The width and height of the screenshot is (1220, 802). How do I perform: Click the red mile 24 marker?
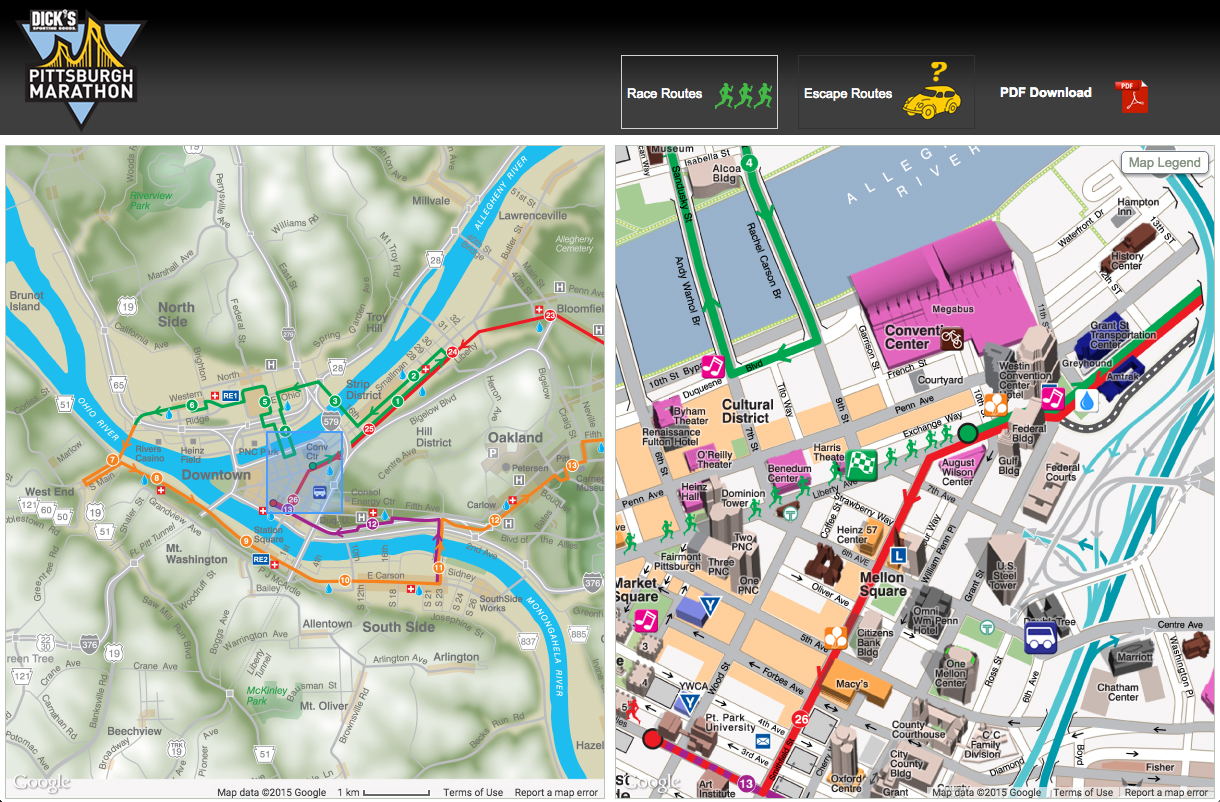pyautogui.click(x=452, y=352)
